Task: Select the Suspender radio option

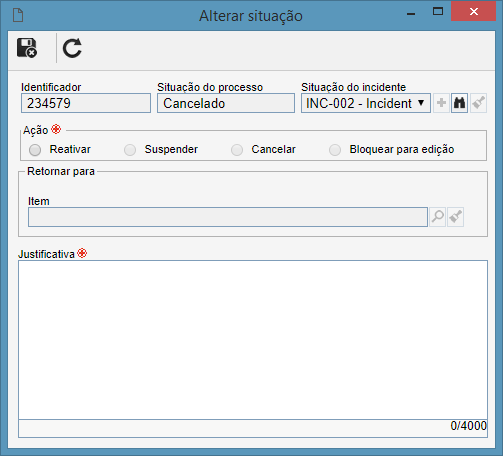Action: pyautogui.click(x=130, y=150)
